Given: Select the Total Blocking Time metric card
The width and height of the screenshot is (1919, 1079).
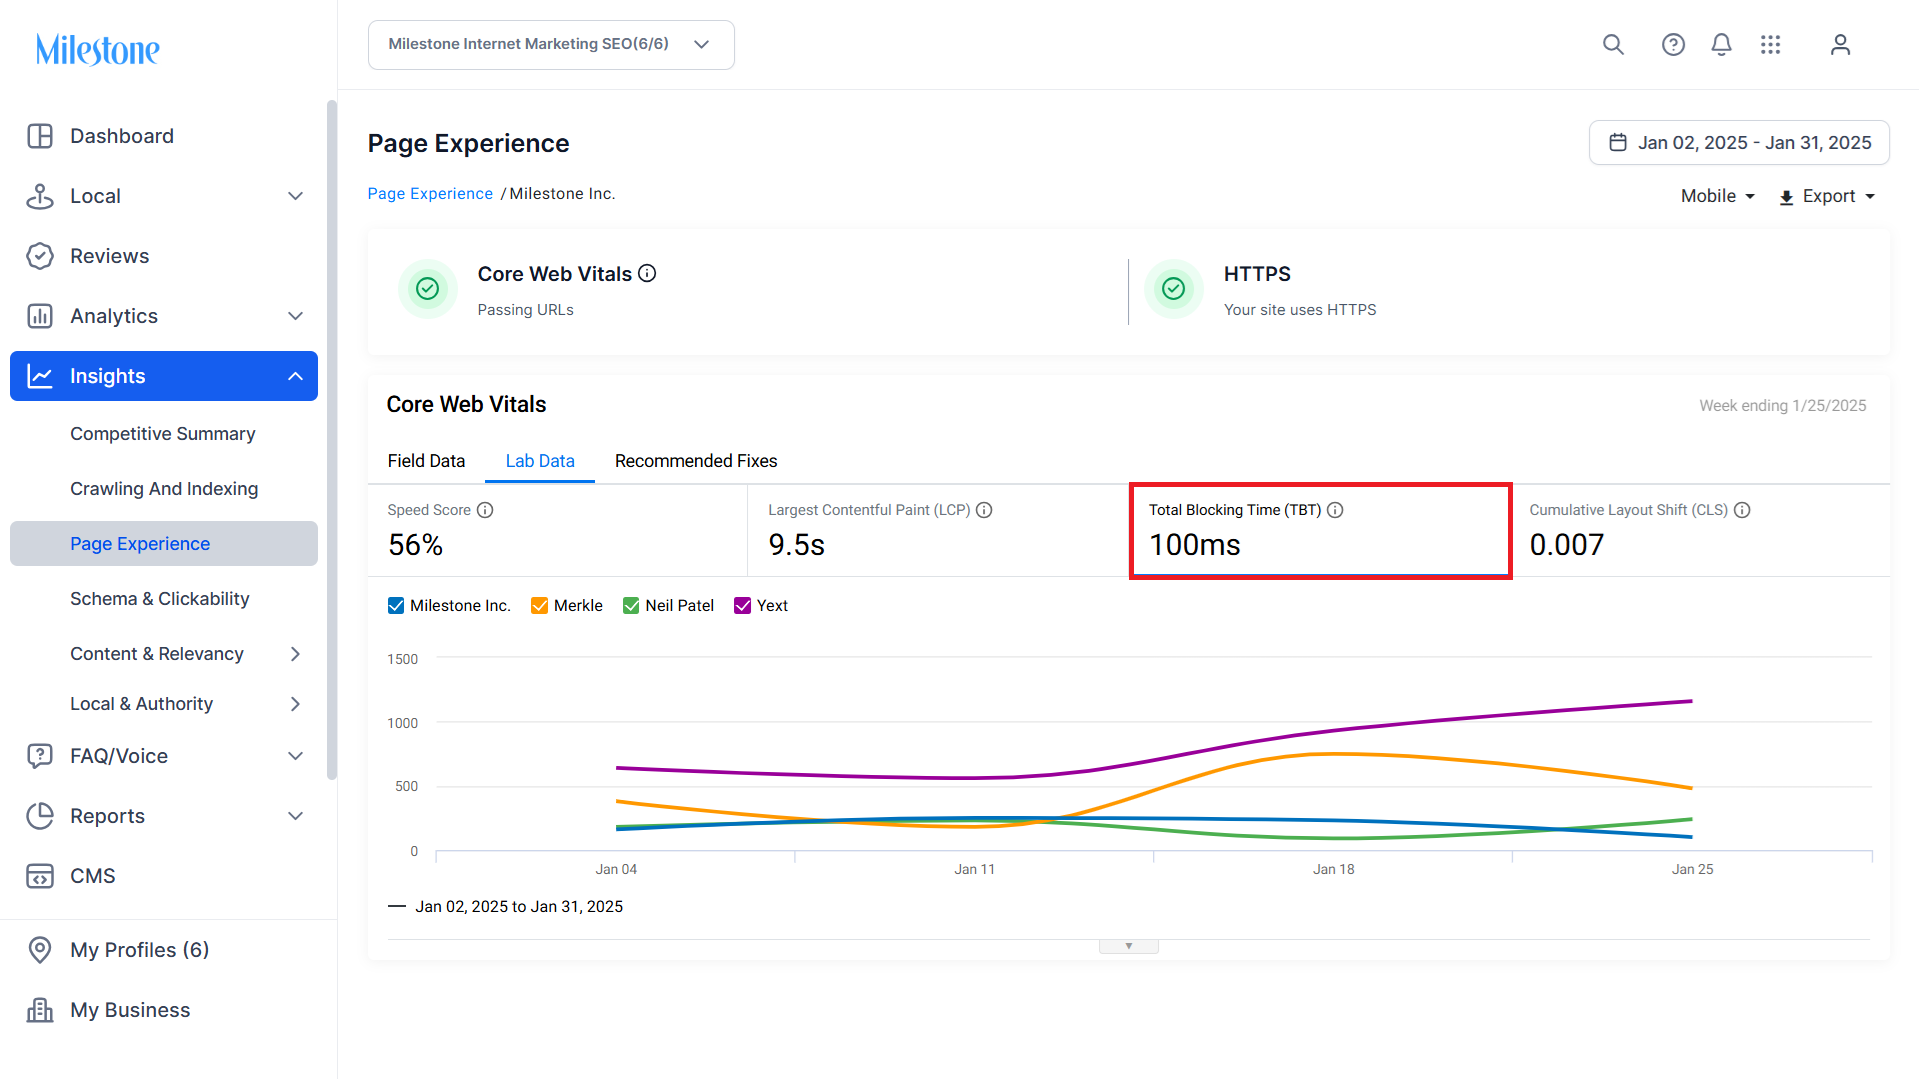Looking at the screenshot, I should coord(1320,531).
